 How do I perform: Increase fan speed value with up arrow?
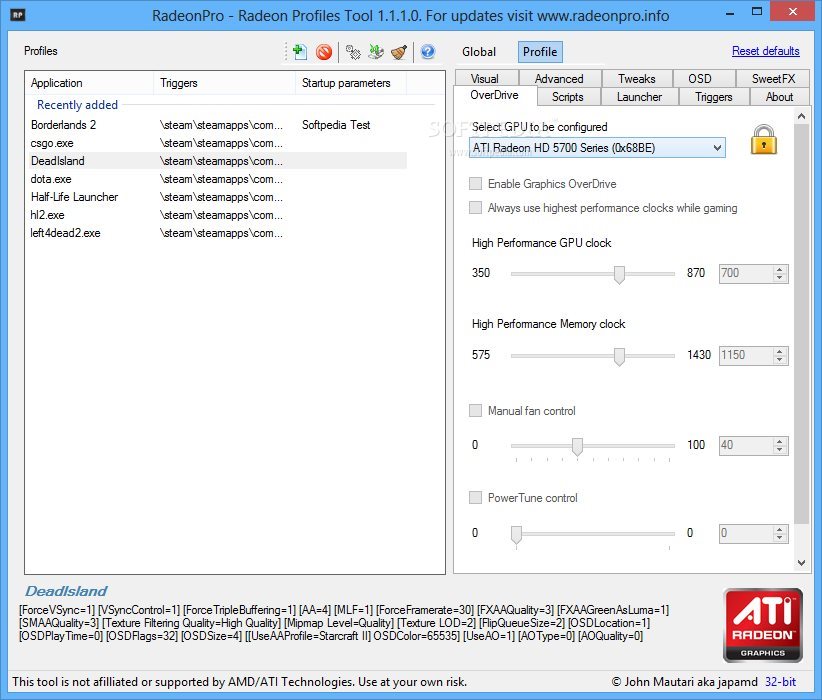(780, 441)
